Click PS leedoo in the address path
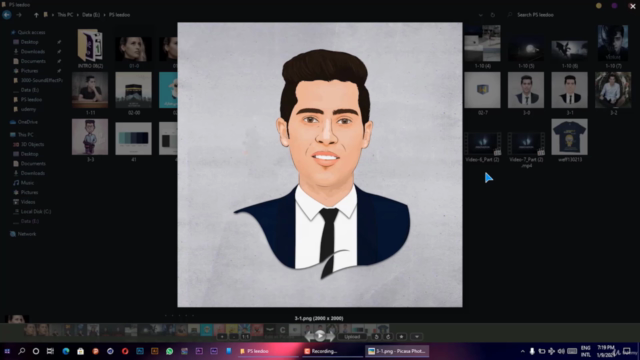 click(119, 15)
